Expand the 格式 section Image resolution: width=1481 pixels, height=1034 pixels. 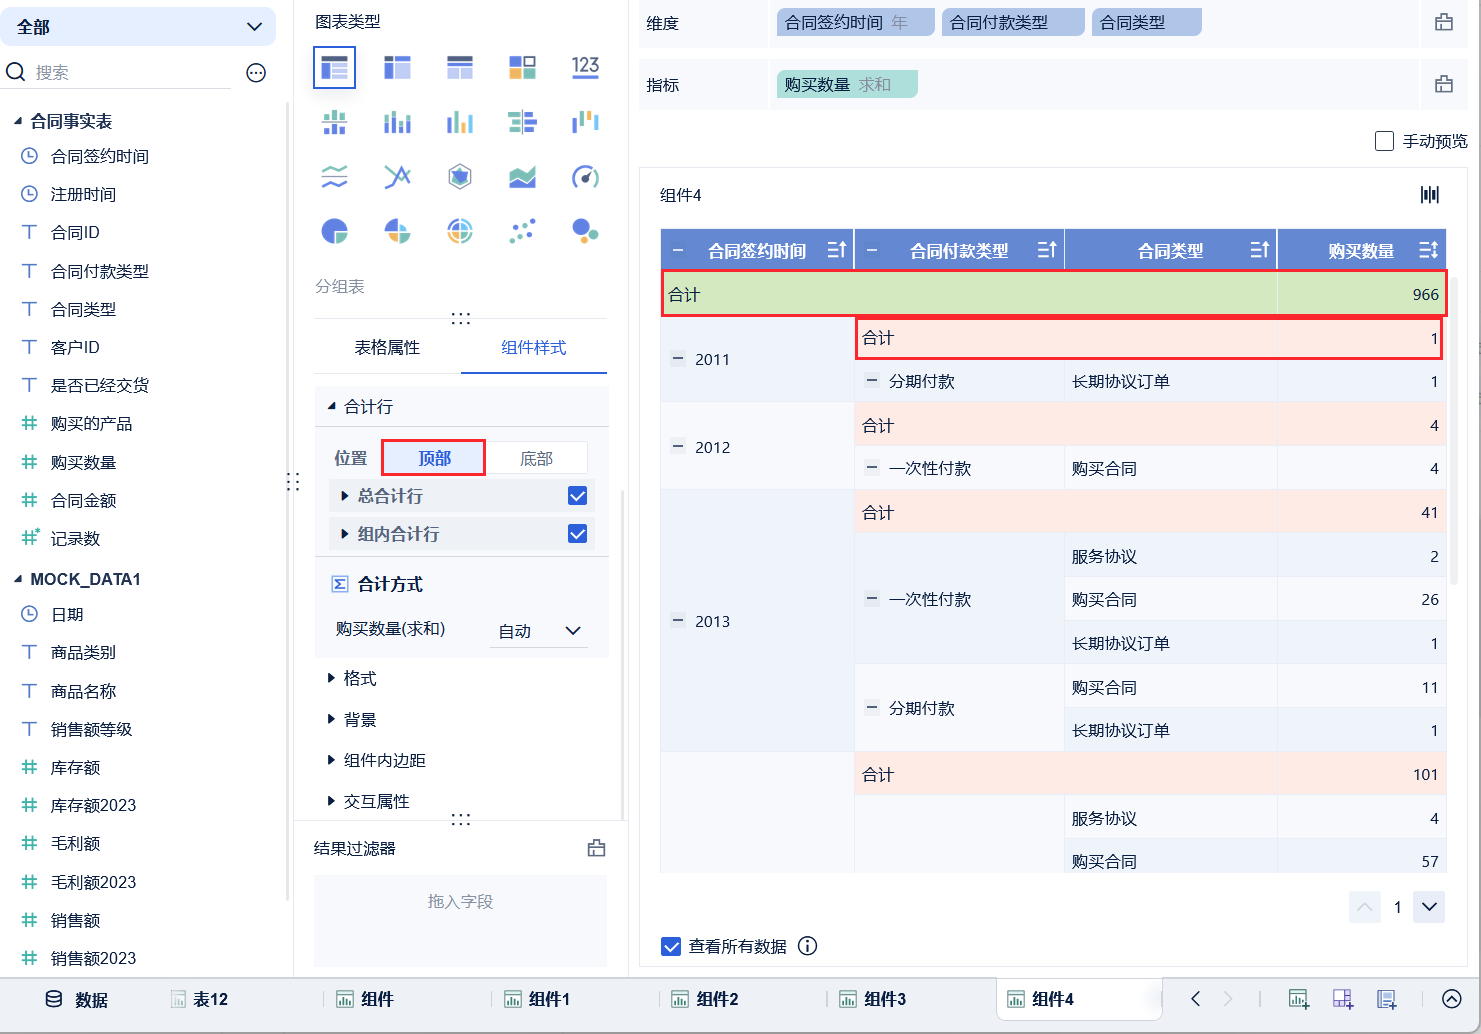click(x=332, y=678)
